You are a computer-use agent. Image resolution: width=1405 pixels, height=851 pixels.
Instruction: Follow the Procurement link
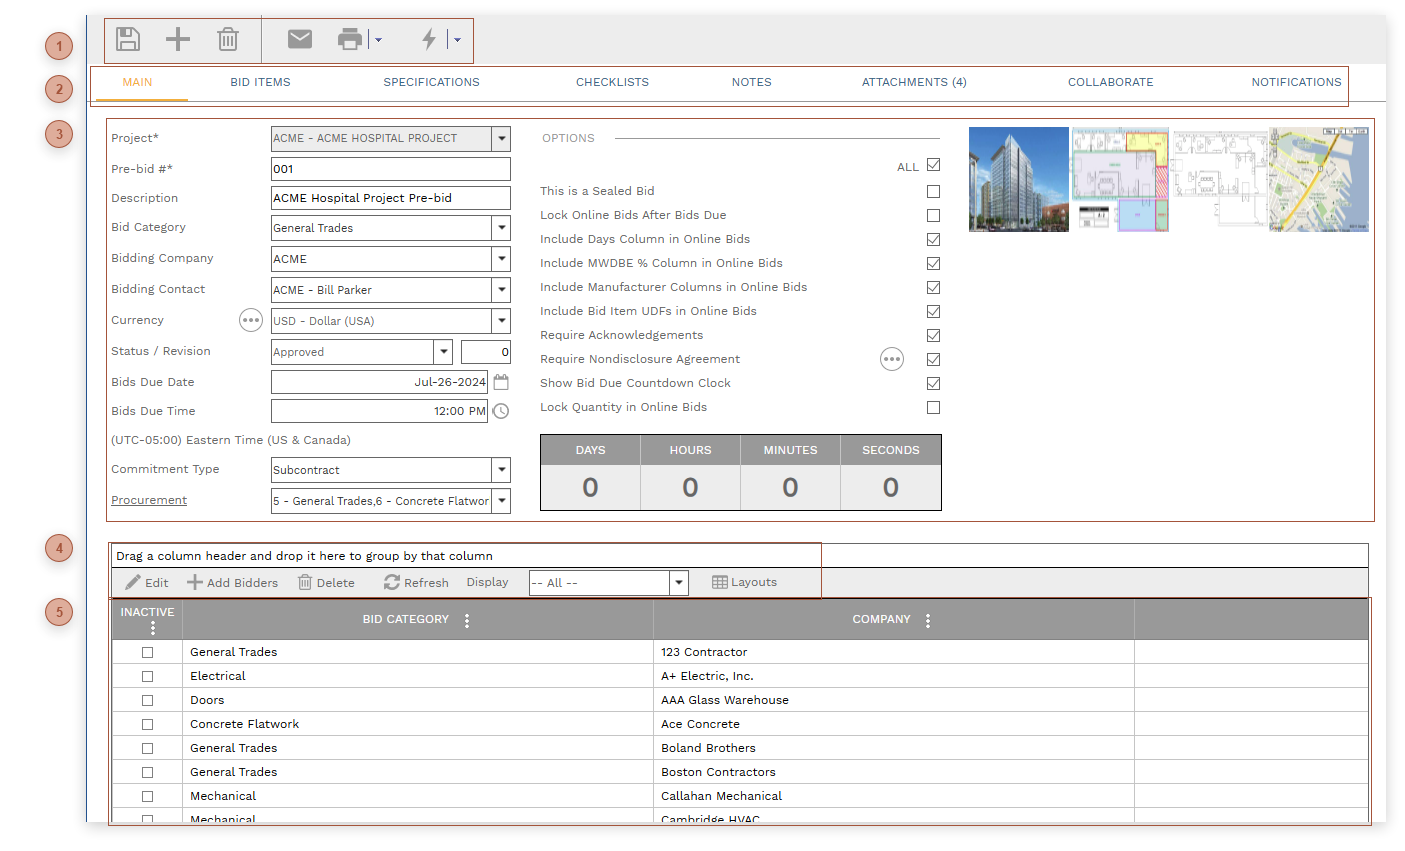[x=149, y=500]
